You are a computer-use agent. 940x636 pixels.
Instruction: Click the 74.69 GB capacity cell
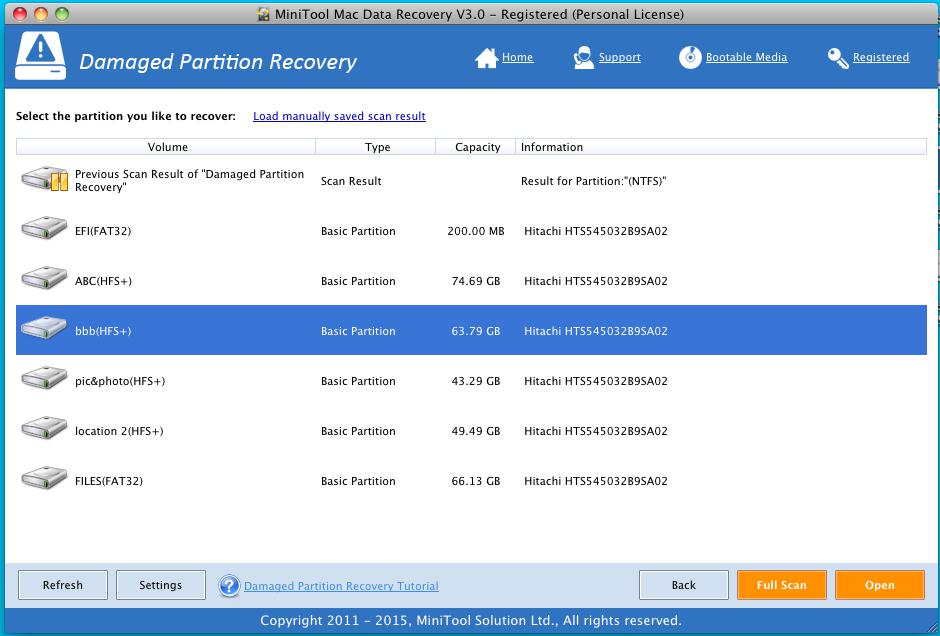pos(476,281)
